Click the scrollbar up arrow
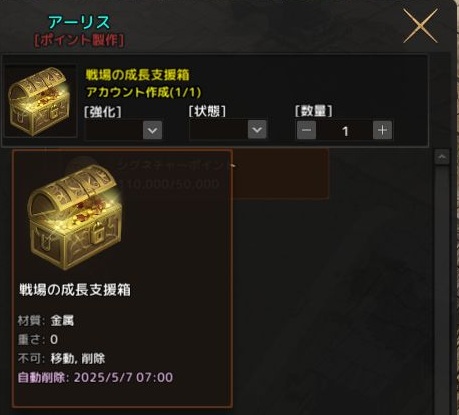Image resolution: width=459 pixels, height=415 pixels. 442,157
